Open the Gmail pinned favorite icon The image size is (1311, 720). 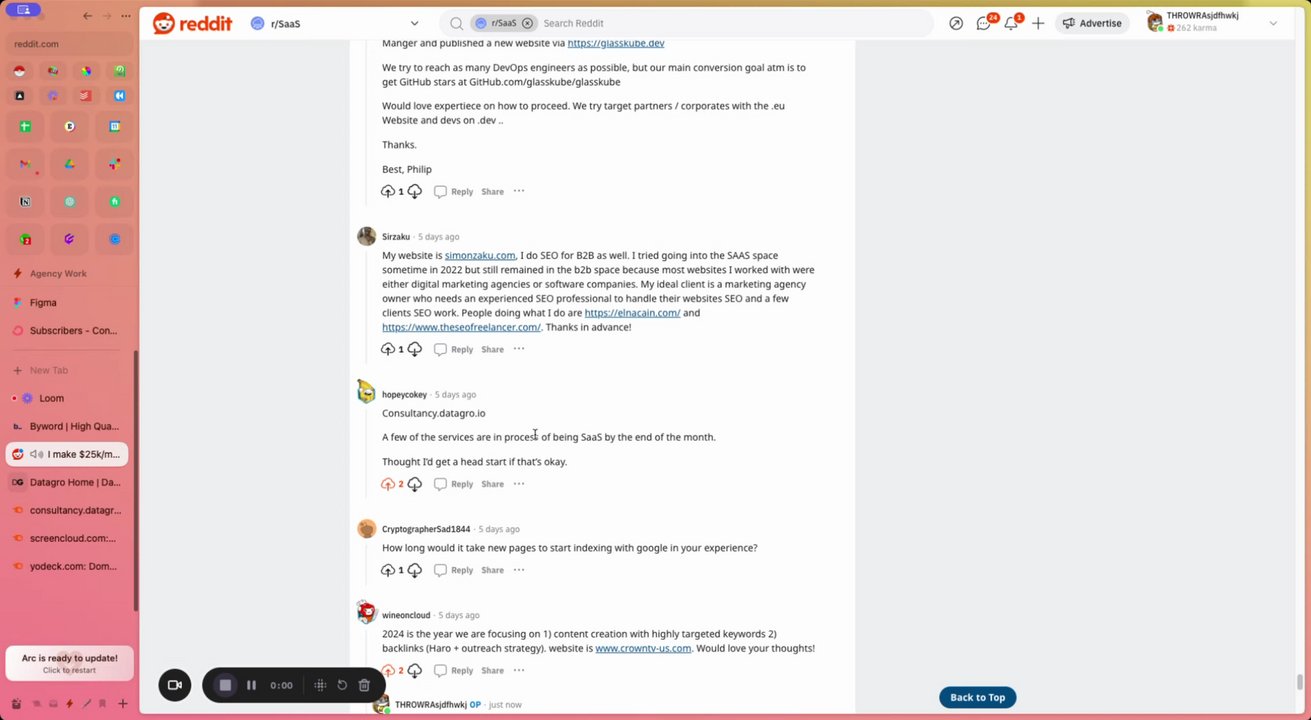[x=25, y=164]
